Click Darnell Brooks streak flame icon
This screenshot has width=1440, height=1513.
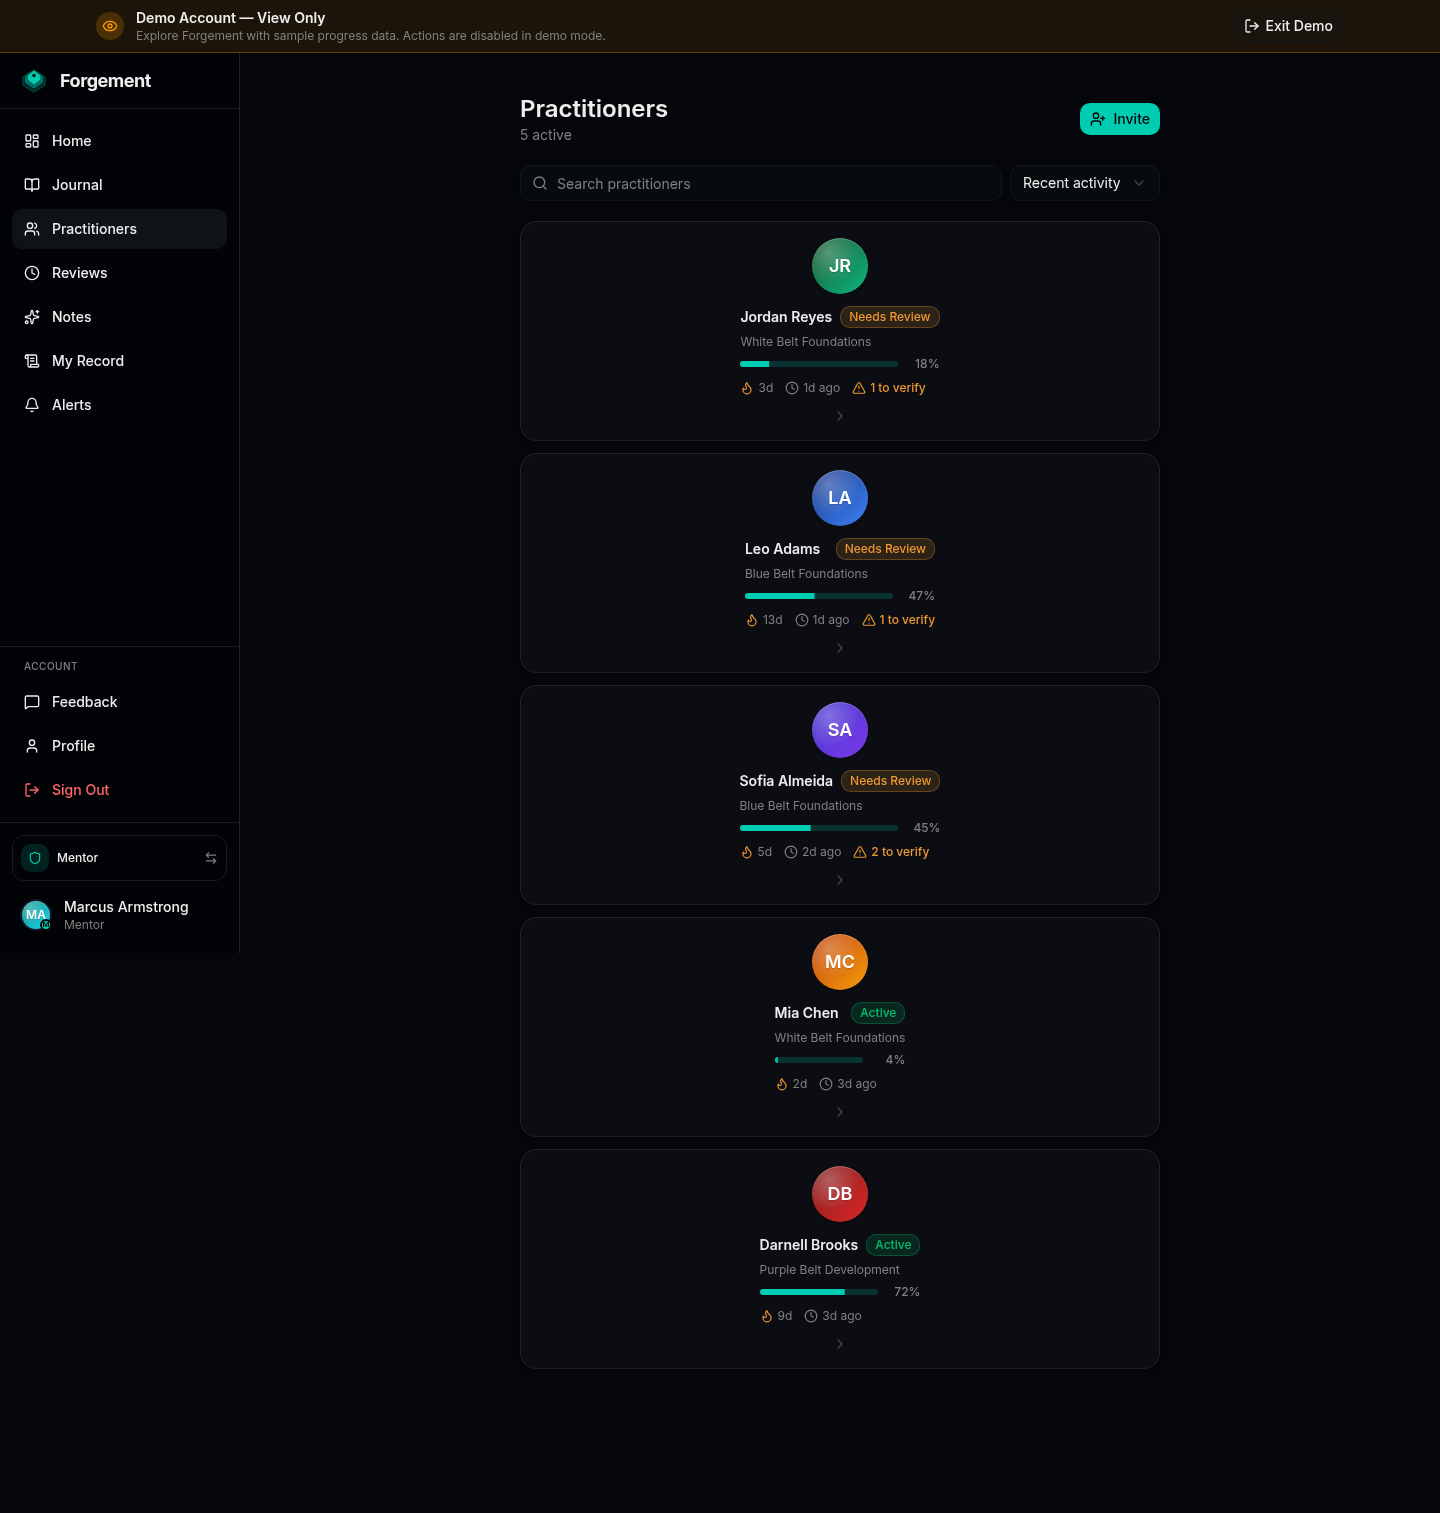coord(767,1316)
